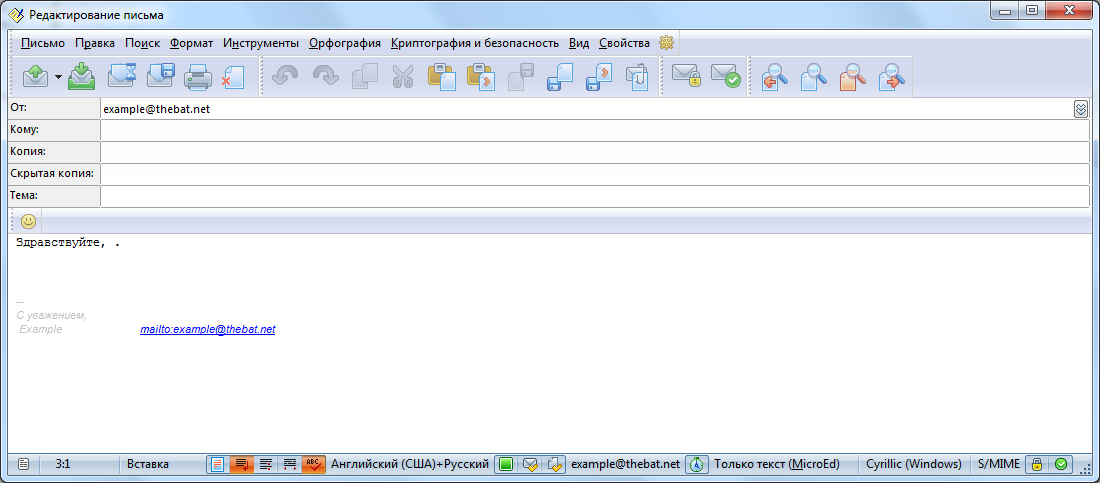This screenshot has width=1100, height=483.
Task: Open the S/MIME selector in status bar
Action: [x=998, y=464]
